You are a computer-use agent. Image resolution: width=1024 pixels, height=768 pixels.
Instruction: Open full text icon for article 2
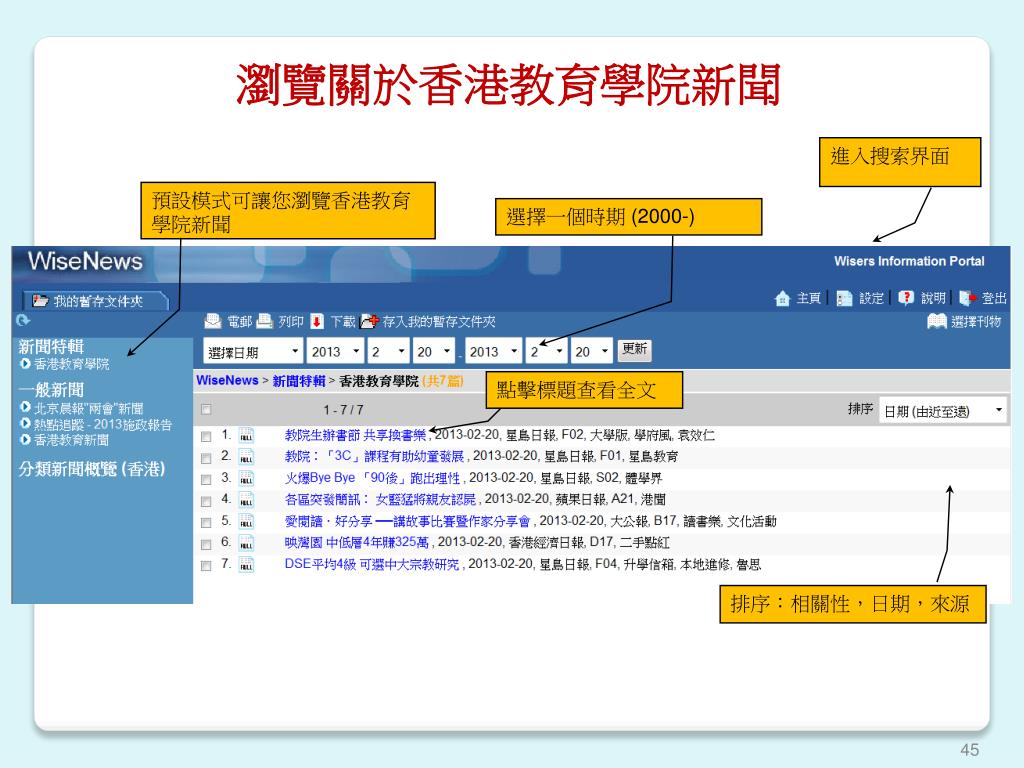coord(246,456)
